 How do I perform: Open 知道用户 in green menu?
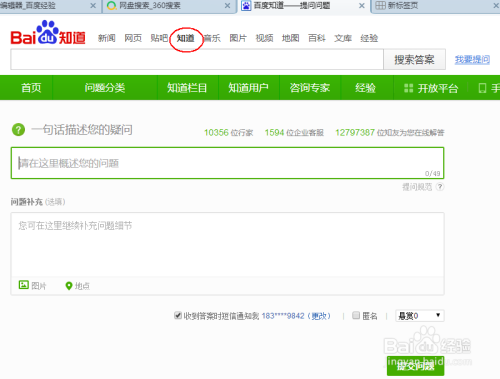[x=248, y=88]
